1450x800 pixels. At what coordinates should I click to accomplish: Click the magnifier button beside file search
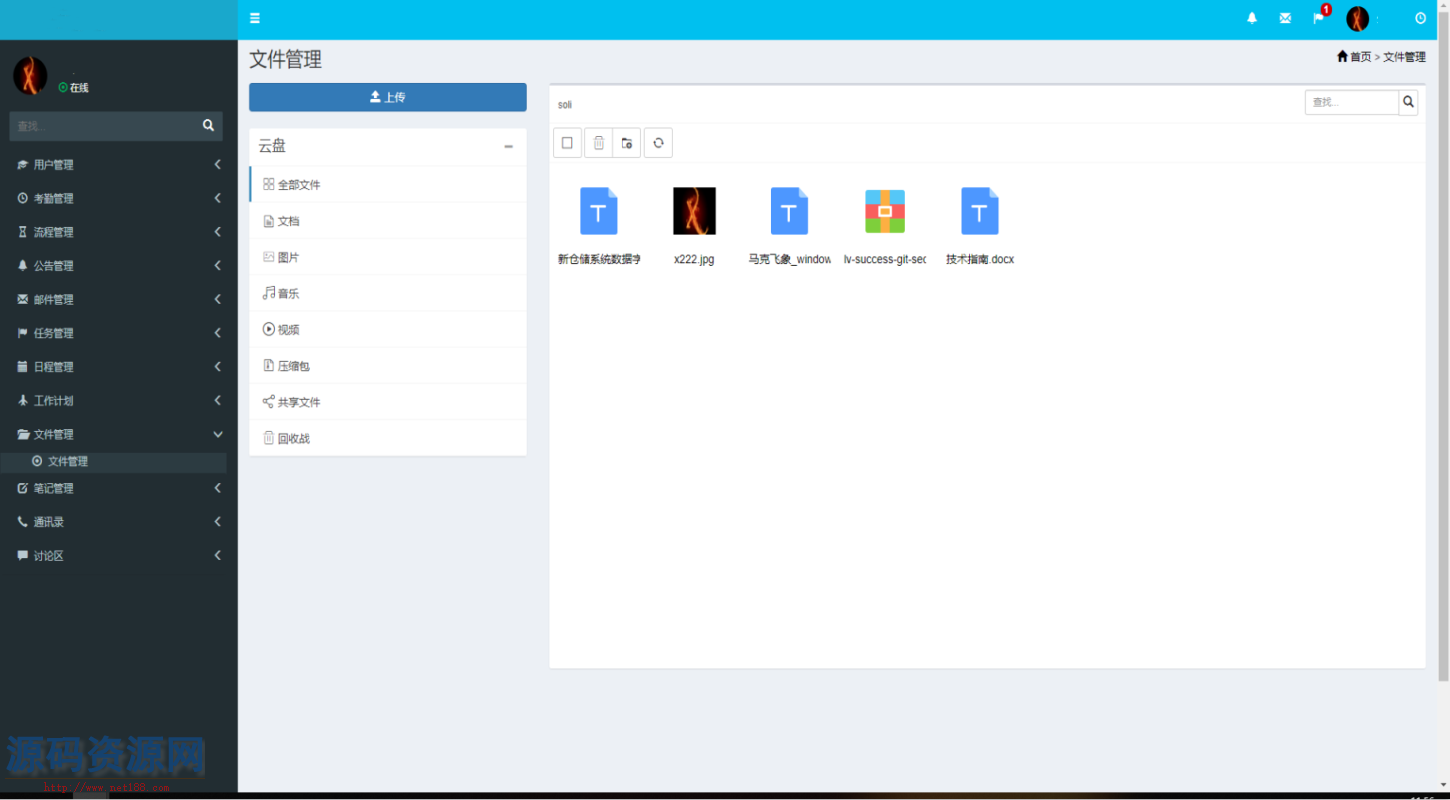[x=1408, y=102]
